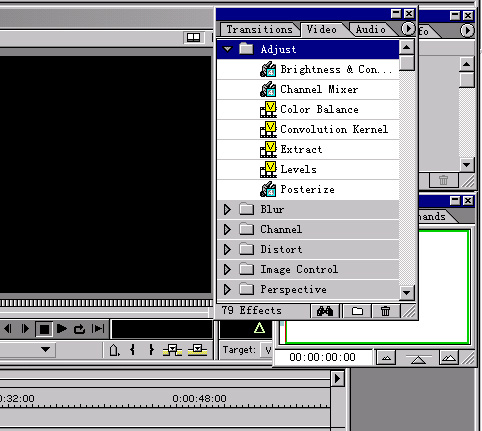Switch to the Transitions tab
482x431 pixels.
(259, 30)
